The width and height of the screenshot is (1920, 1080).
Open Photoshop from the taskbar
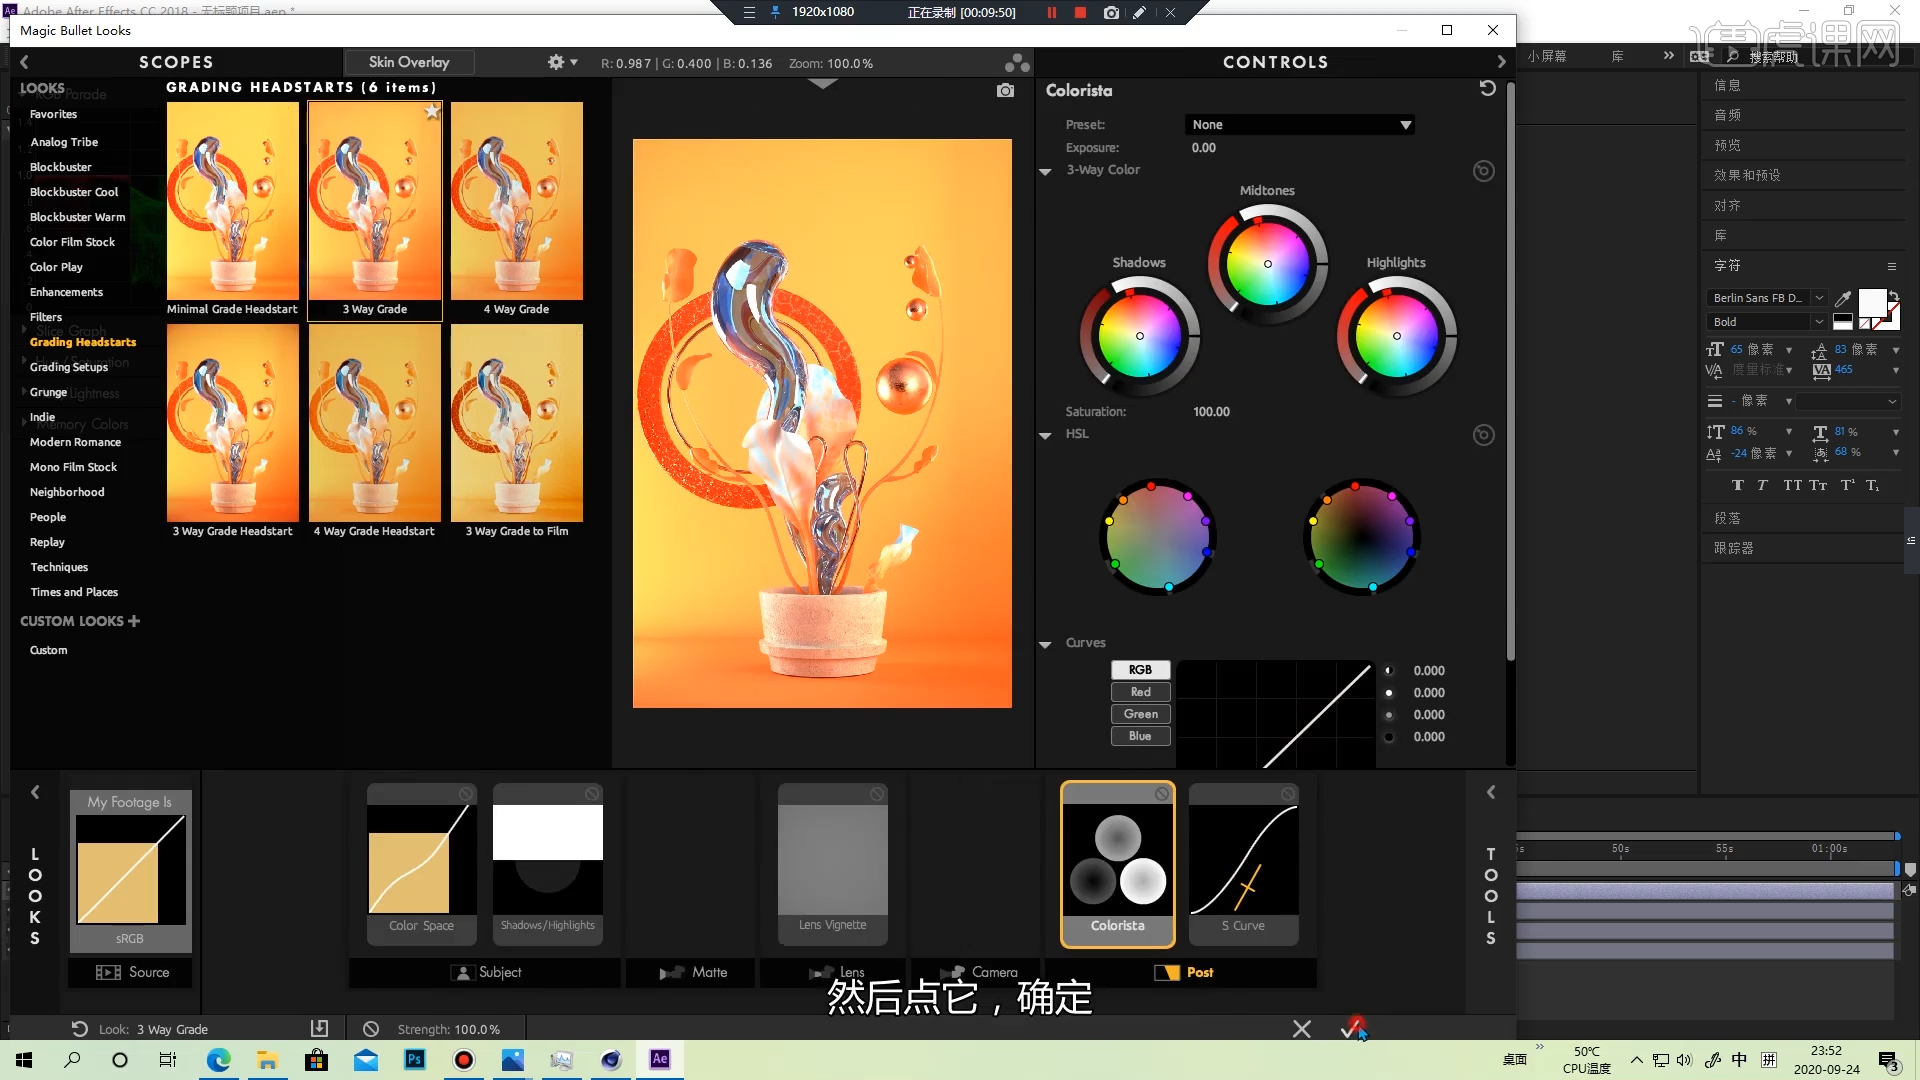[415, 1059]
